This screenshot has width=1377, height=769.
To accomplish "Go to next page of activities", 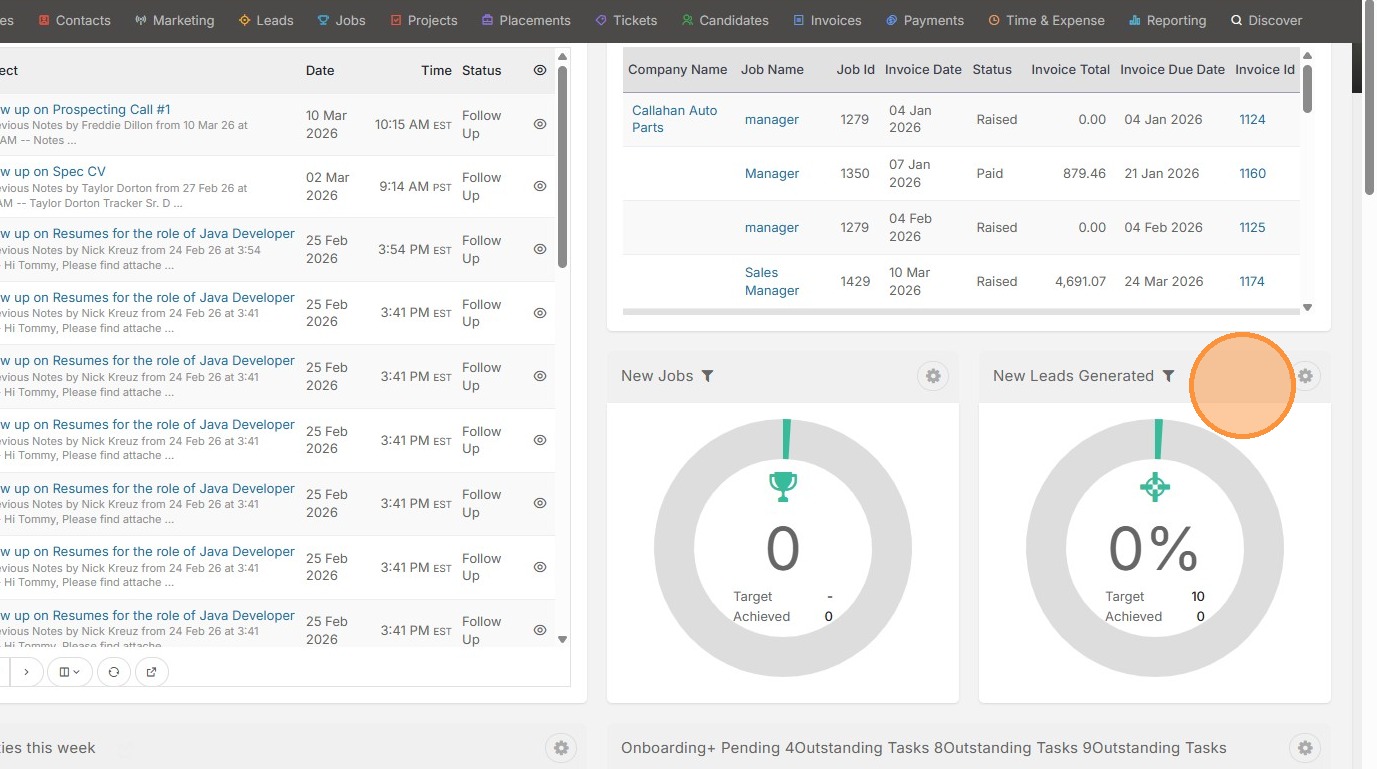I will (x=26, y=672).
